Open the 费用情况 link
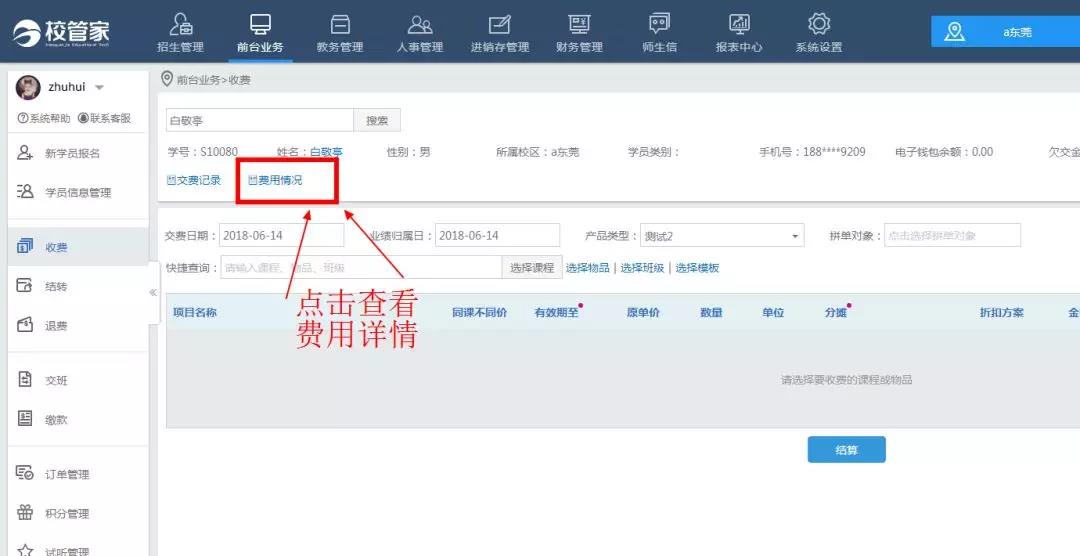The height and width of the screenshot is (556, 1080). (275, 180)
